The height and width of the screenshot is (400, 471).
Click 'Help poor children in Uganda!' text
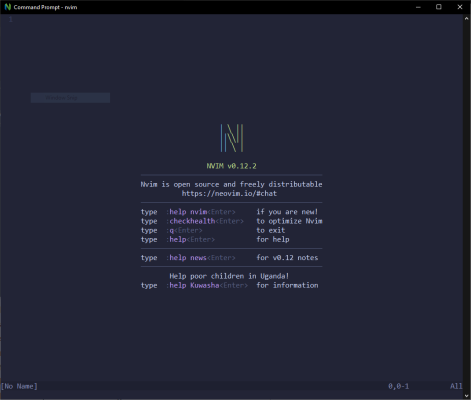229,276
